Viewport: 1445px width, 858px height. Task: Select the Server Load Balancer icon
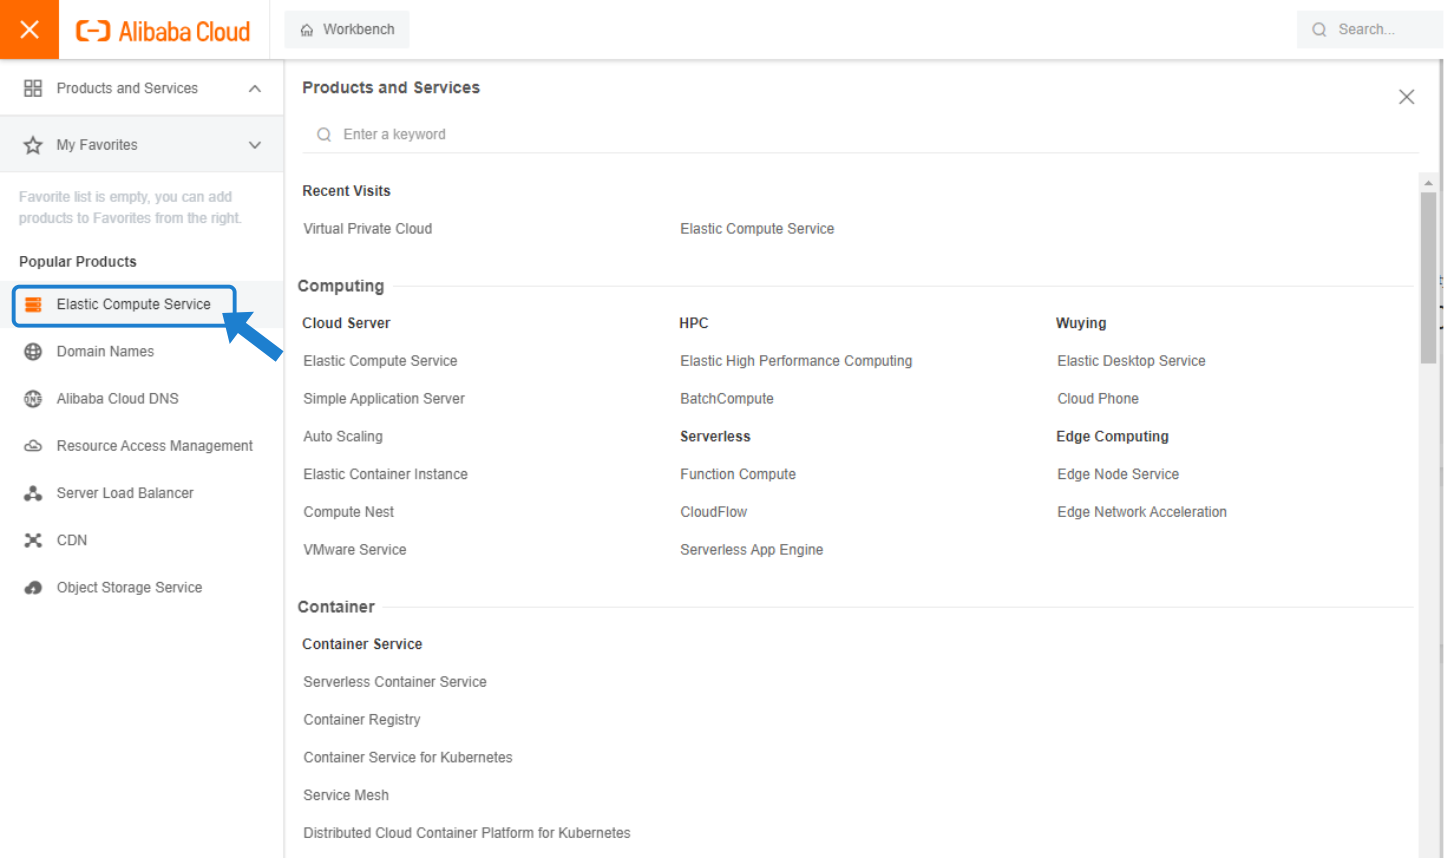pos(33,493)
